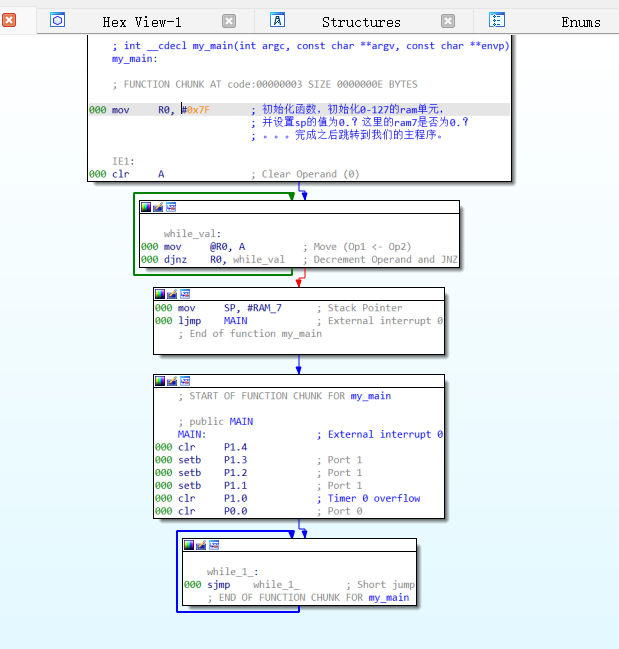Click the Chinese initialization comment first line
Screen dimensions: 619x649
[348, 110]
